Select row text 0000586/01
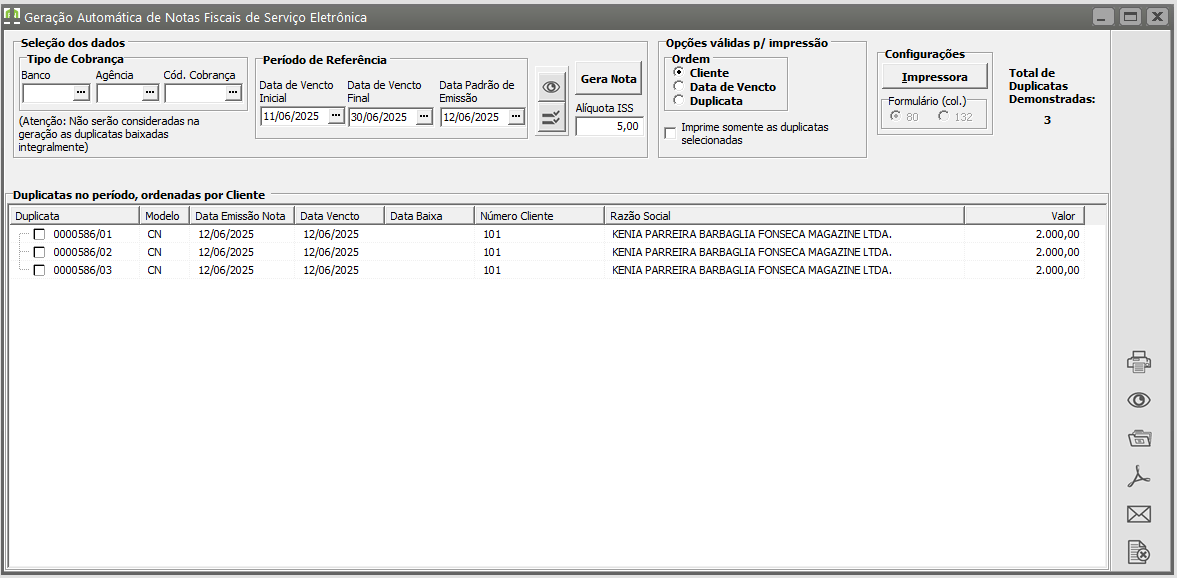 pyautogui.click(x=83, y=234)
